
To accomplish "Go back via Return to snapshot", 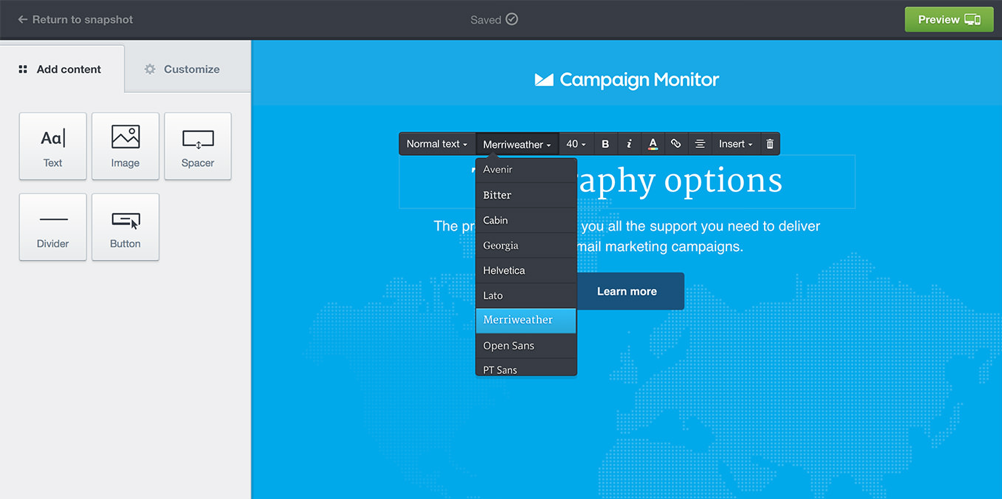I will click(x=75, y=20).
